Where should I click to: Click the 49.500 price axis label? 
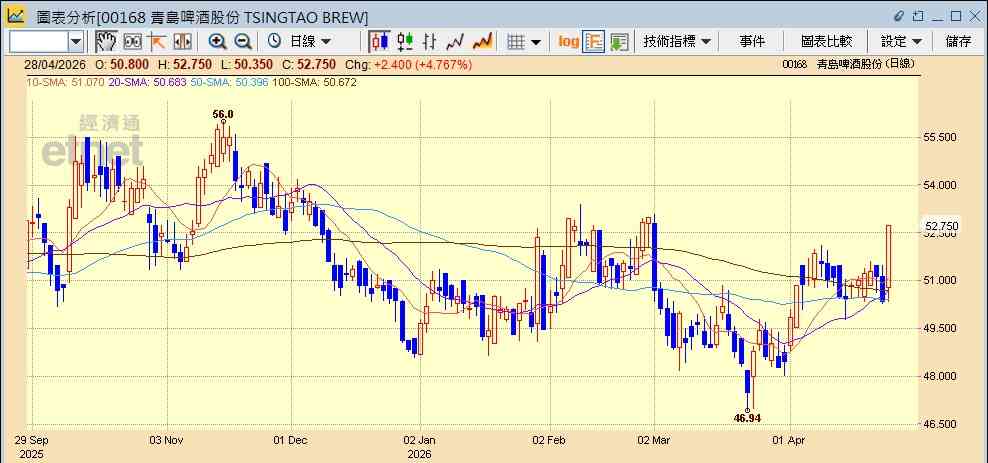[941, 328]
